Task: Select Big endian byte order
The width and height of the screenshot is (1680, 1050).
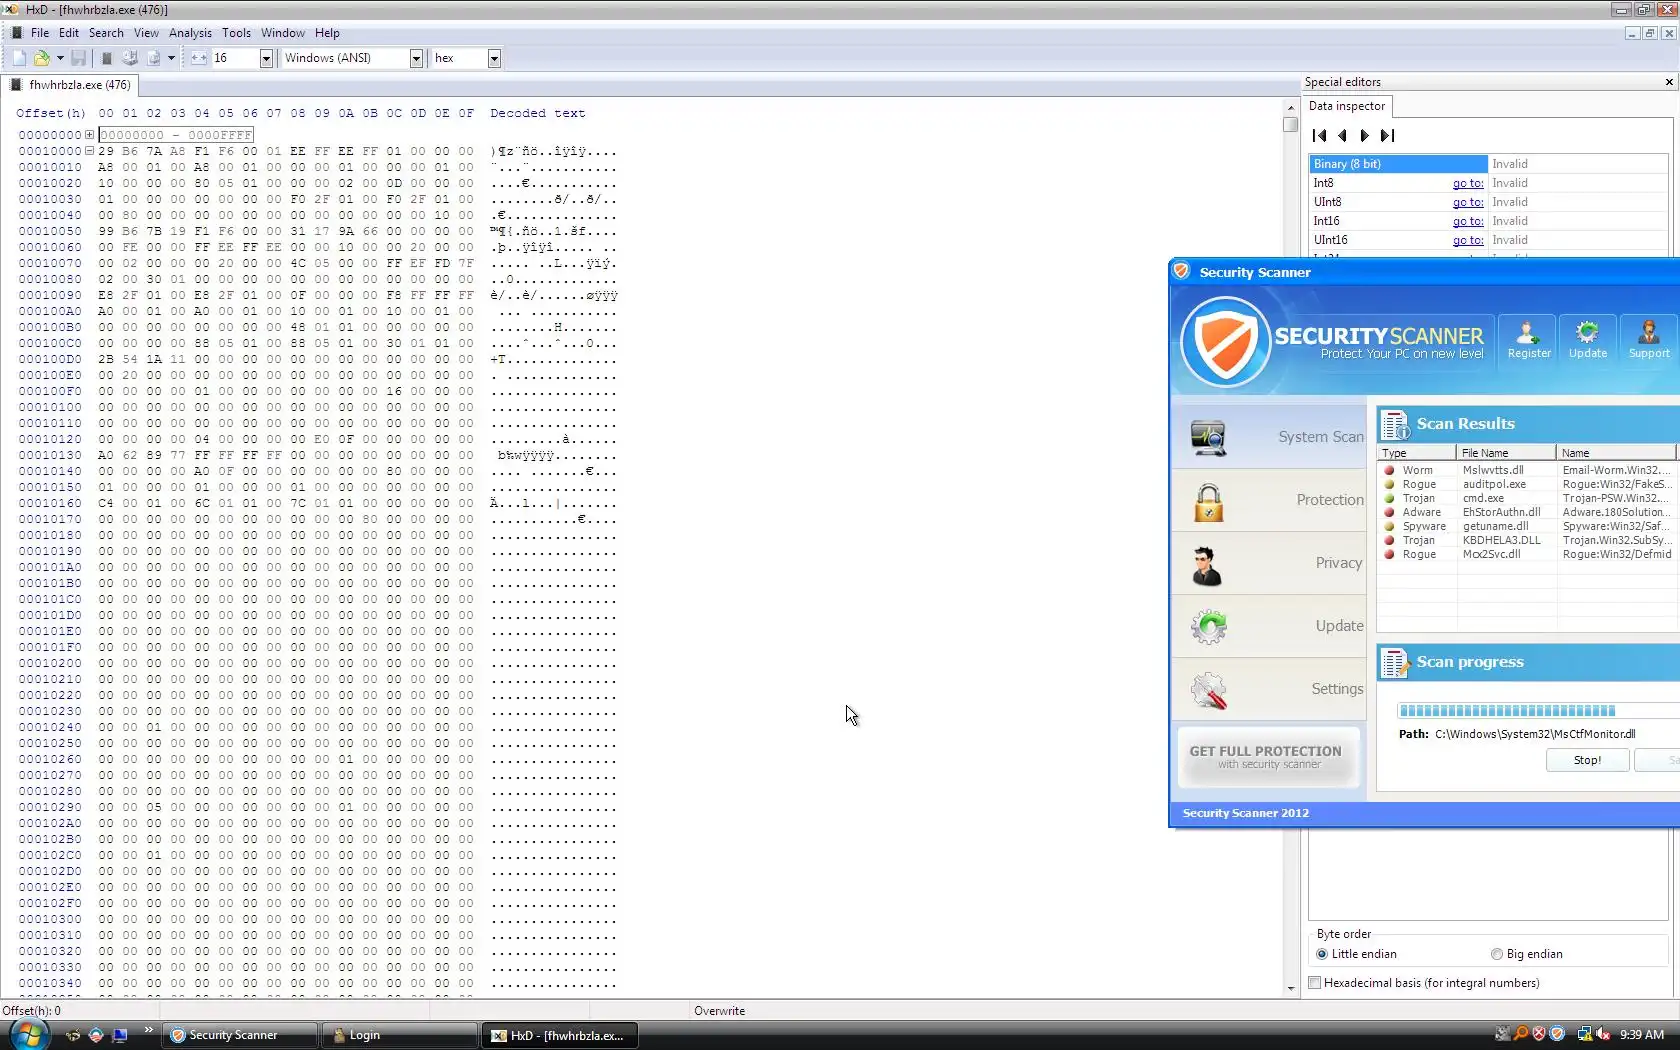Action: [x=1526, y=954]
